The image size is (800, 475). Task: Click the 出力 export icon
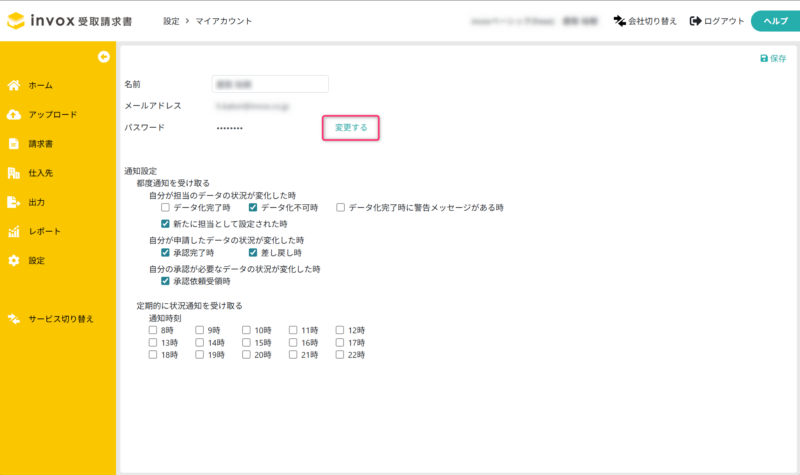coord(14,202)
